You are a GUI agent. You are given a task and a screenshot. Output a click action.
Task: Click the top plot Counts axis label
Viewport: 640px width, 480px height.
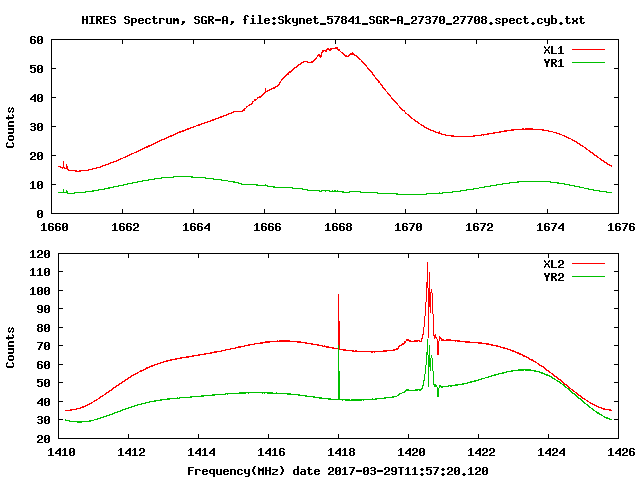click(10, 127)
